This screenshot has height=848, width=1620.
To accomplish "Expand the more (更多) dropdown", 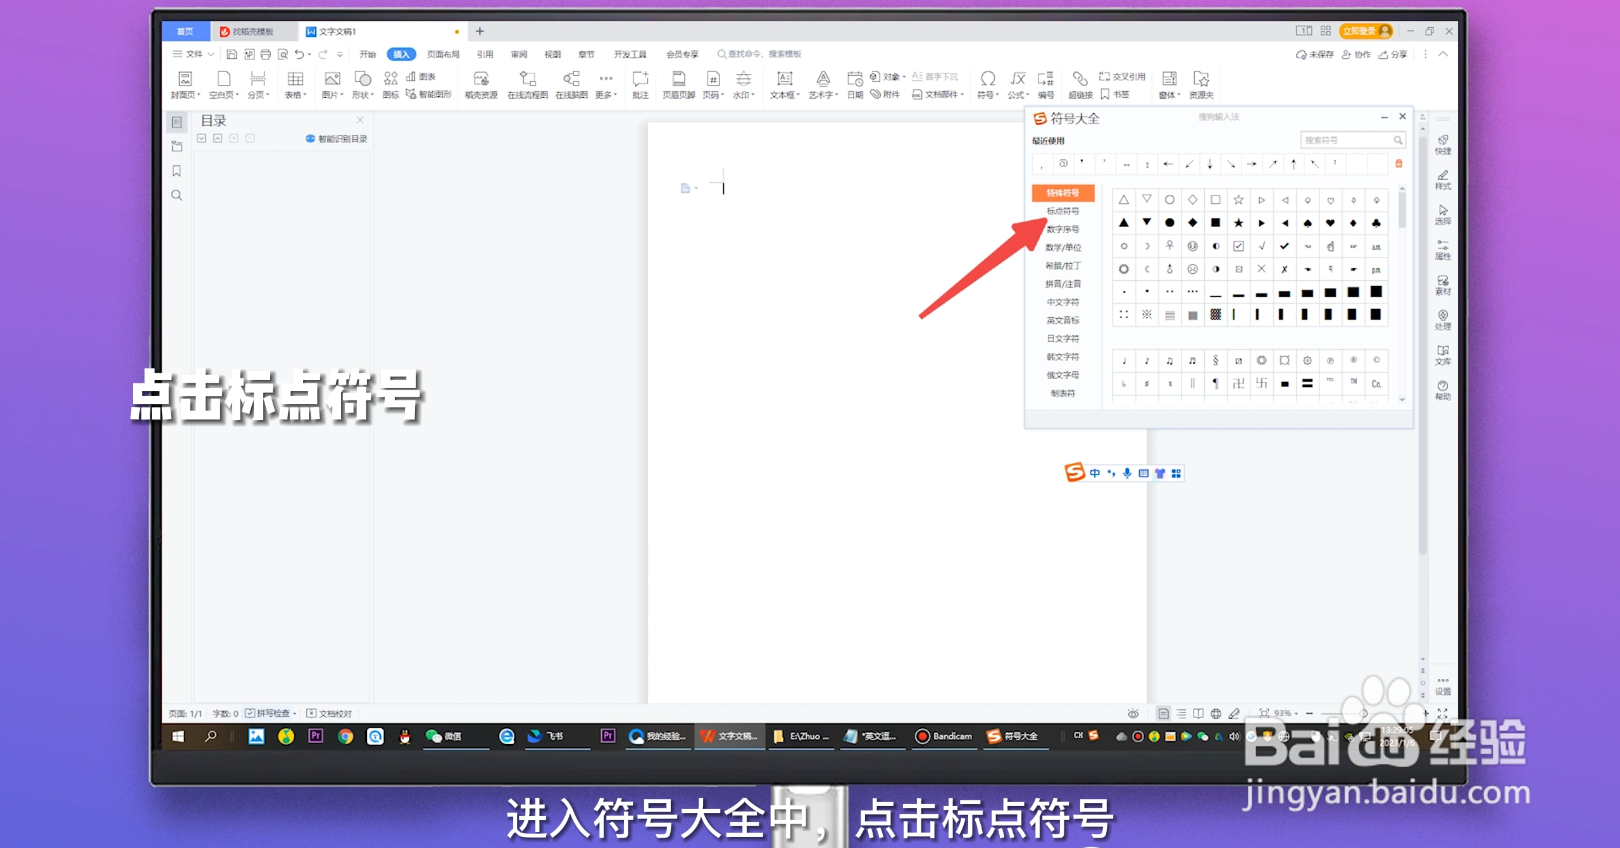I will click(x=606, y=85).
